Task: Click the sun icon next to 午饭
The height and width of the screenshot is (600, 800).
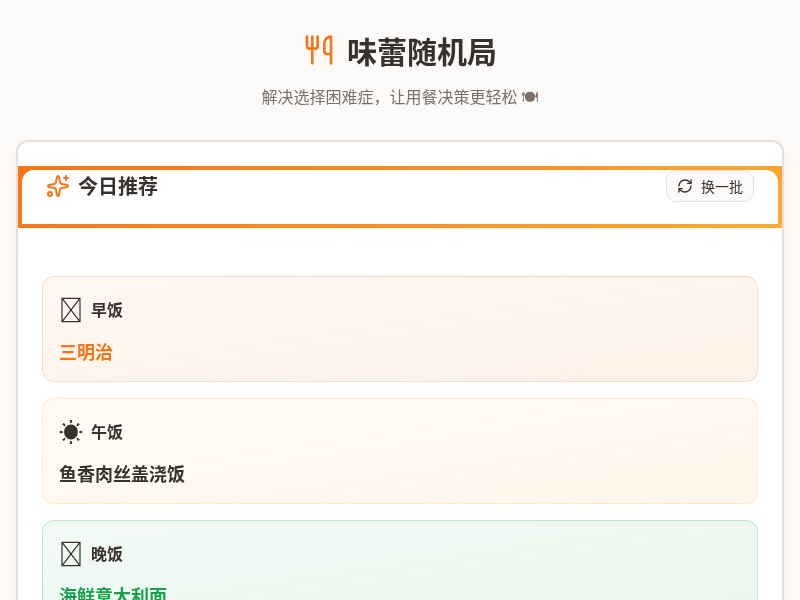Action: [71, 432]
